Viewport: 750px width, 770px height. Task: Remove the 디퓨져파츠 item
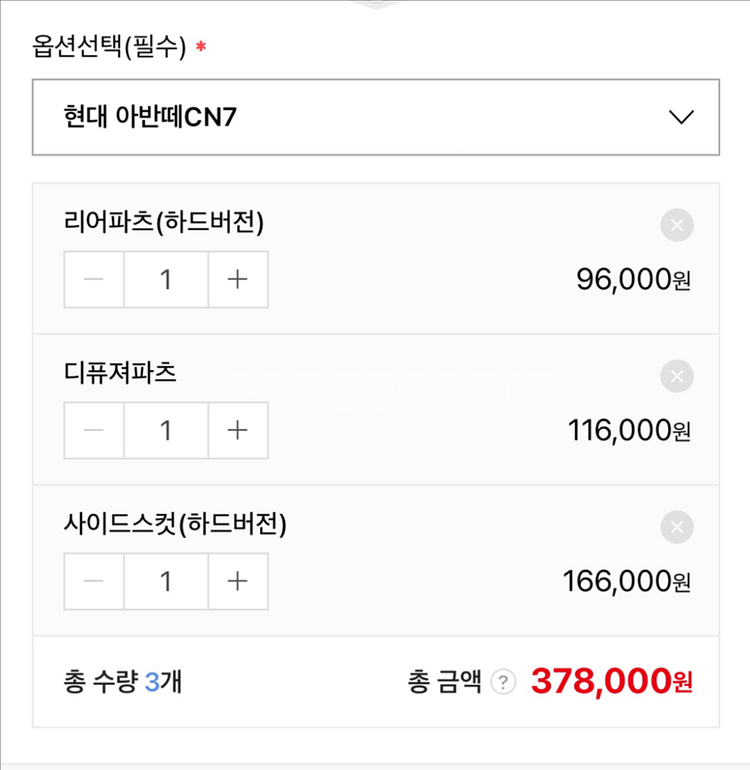(677, 377)
